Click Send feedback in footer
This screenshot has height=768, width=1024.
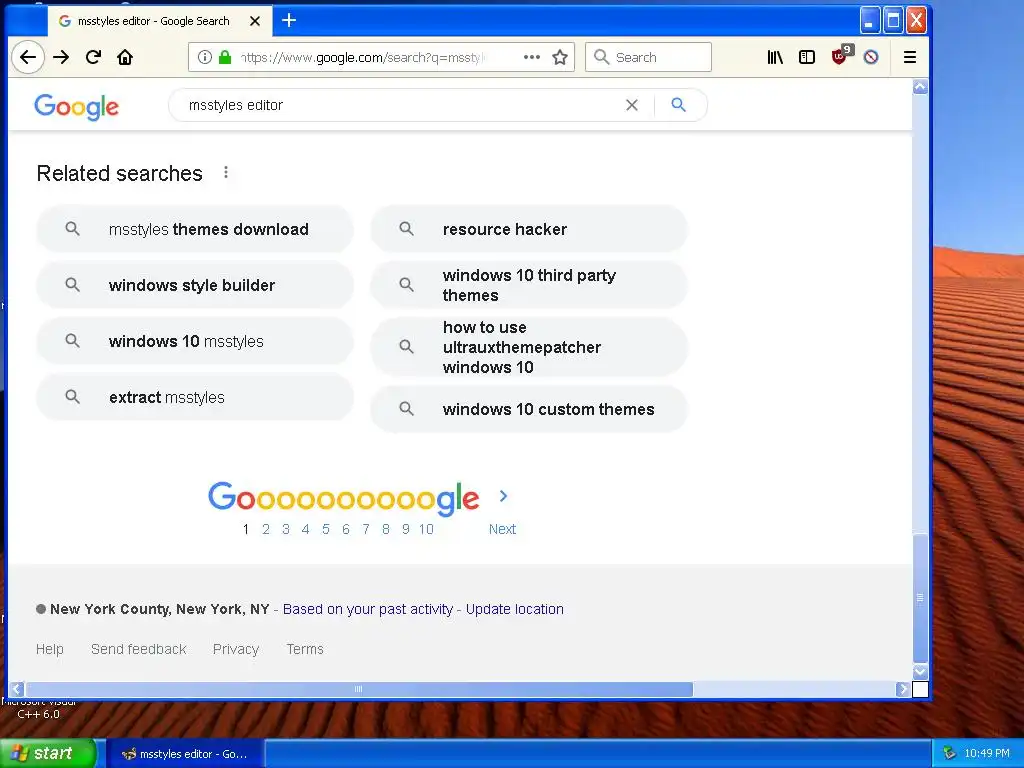tap(138, 649)
